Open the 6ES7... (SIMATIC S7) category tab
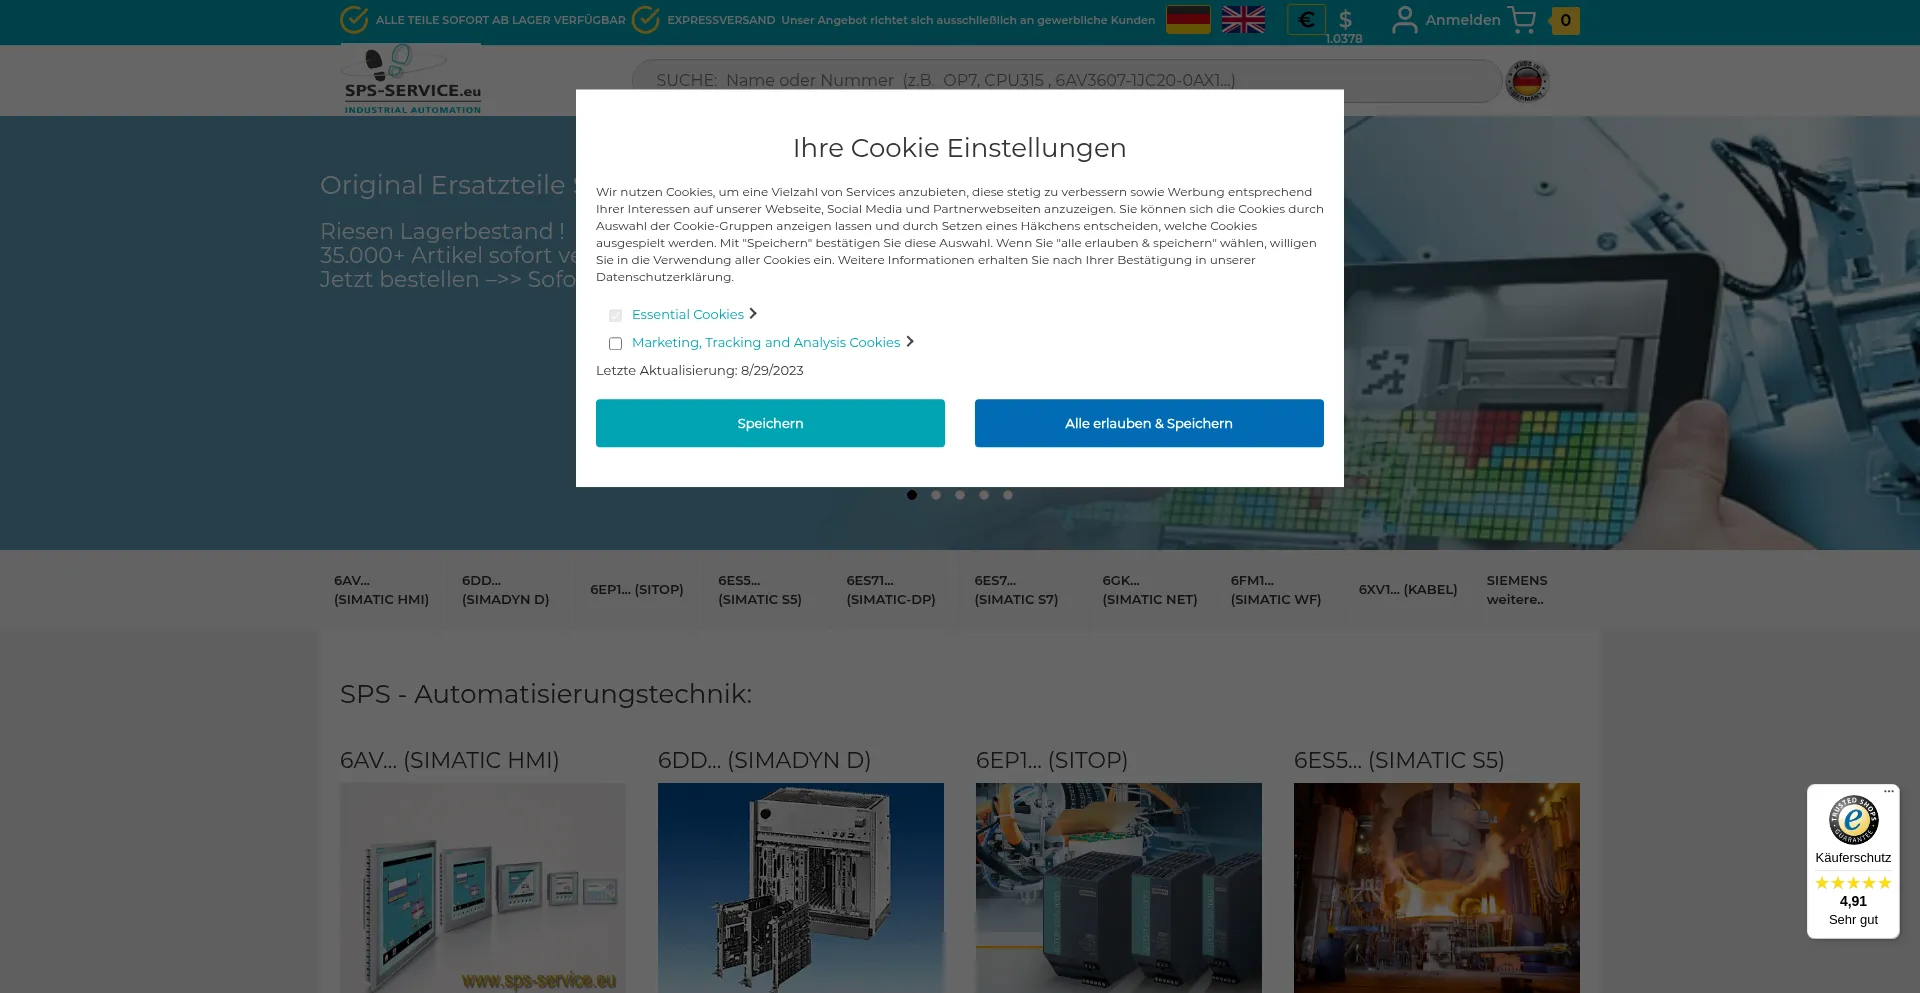 point(1016,590)
